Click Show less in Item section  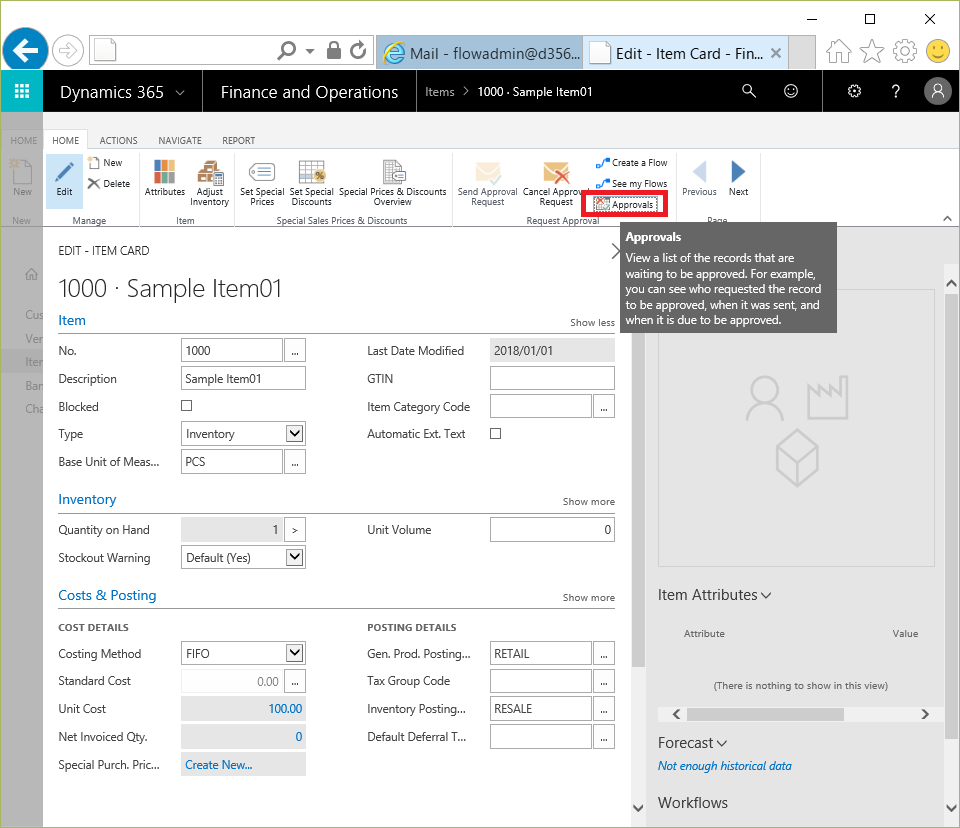point(592,323)
